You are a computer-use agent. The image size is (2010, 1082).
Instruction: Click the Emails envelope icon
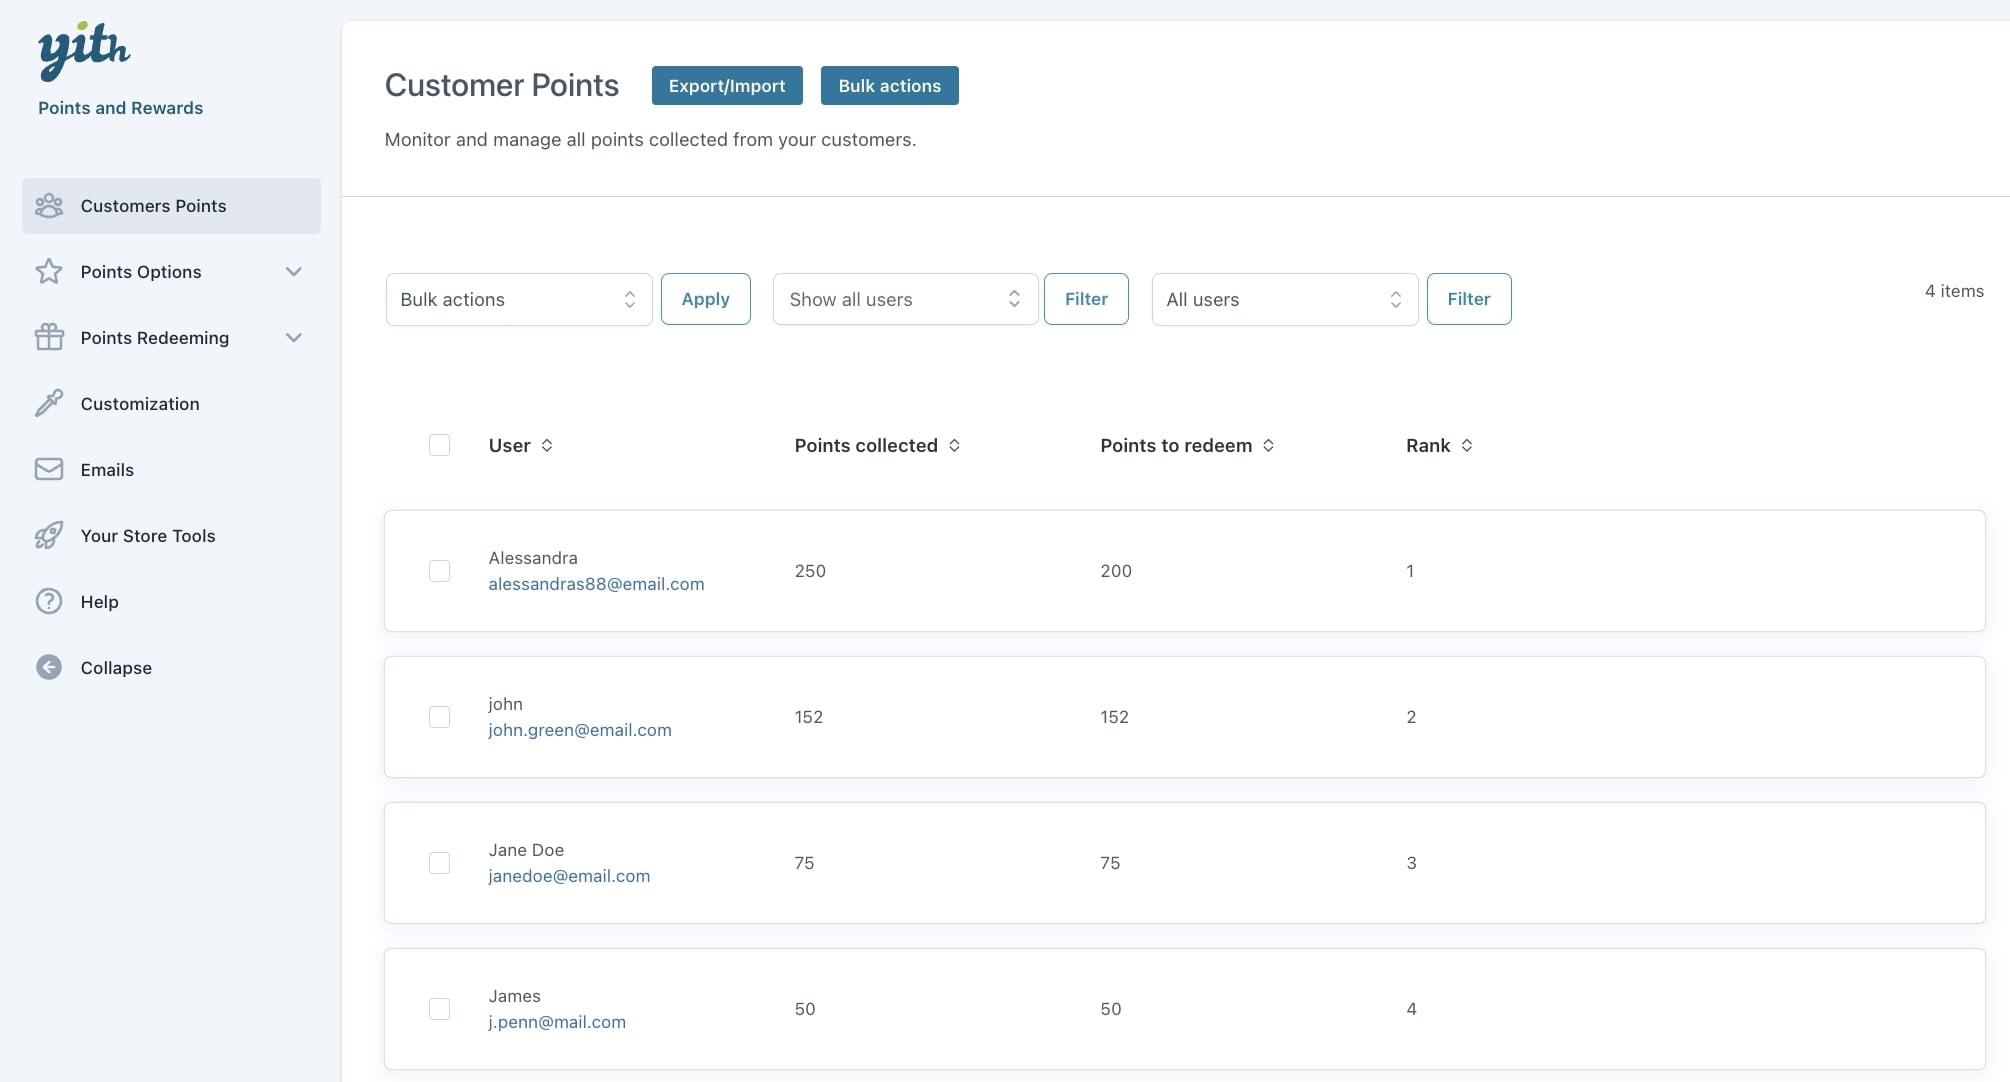point(49,470)
